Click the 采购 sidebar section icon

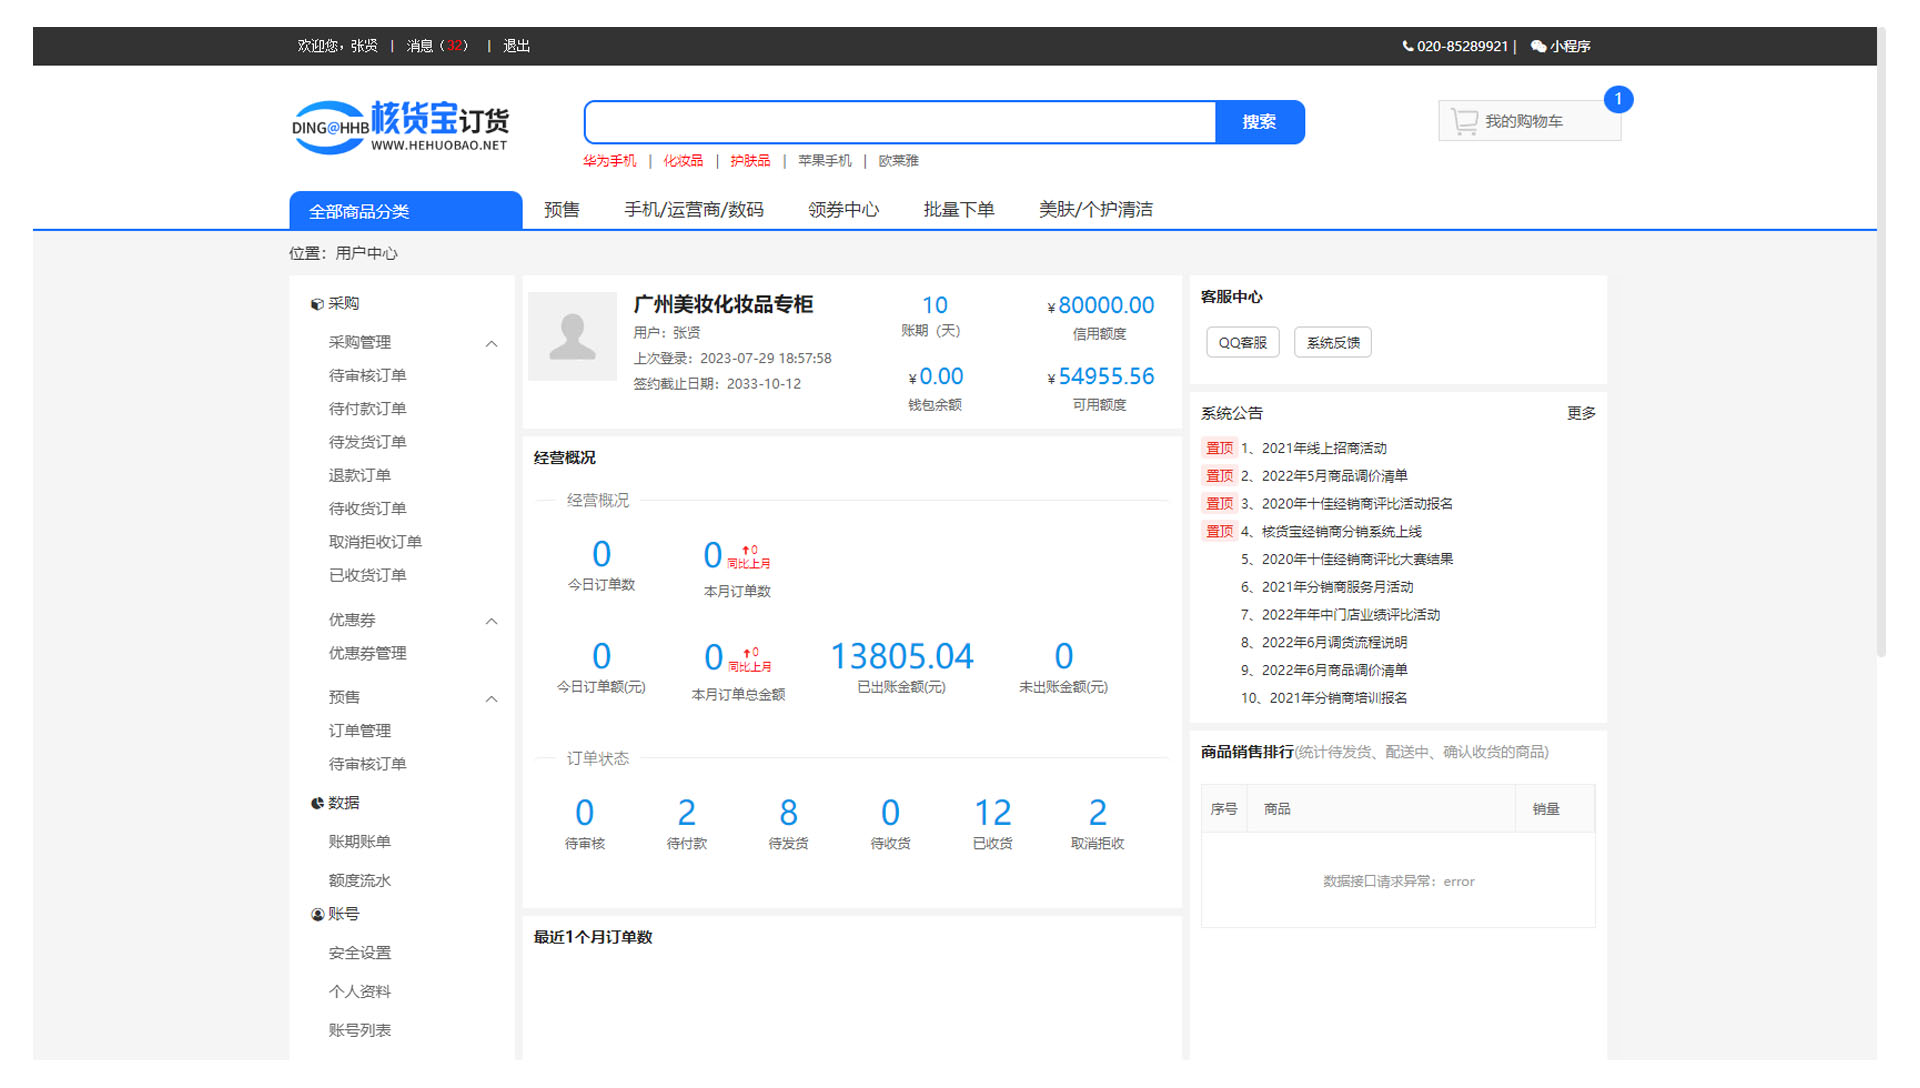pyautogui.click(x=317, y=304)
